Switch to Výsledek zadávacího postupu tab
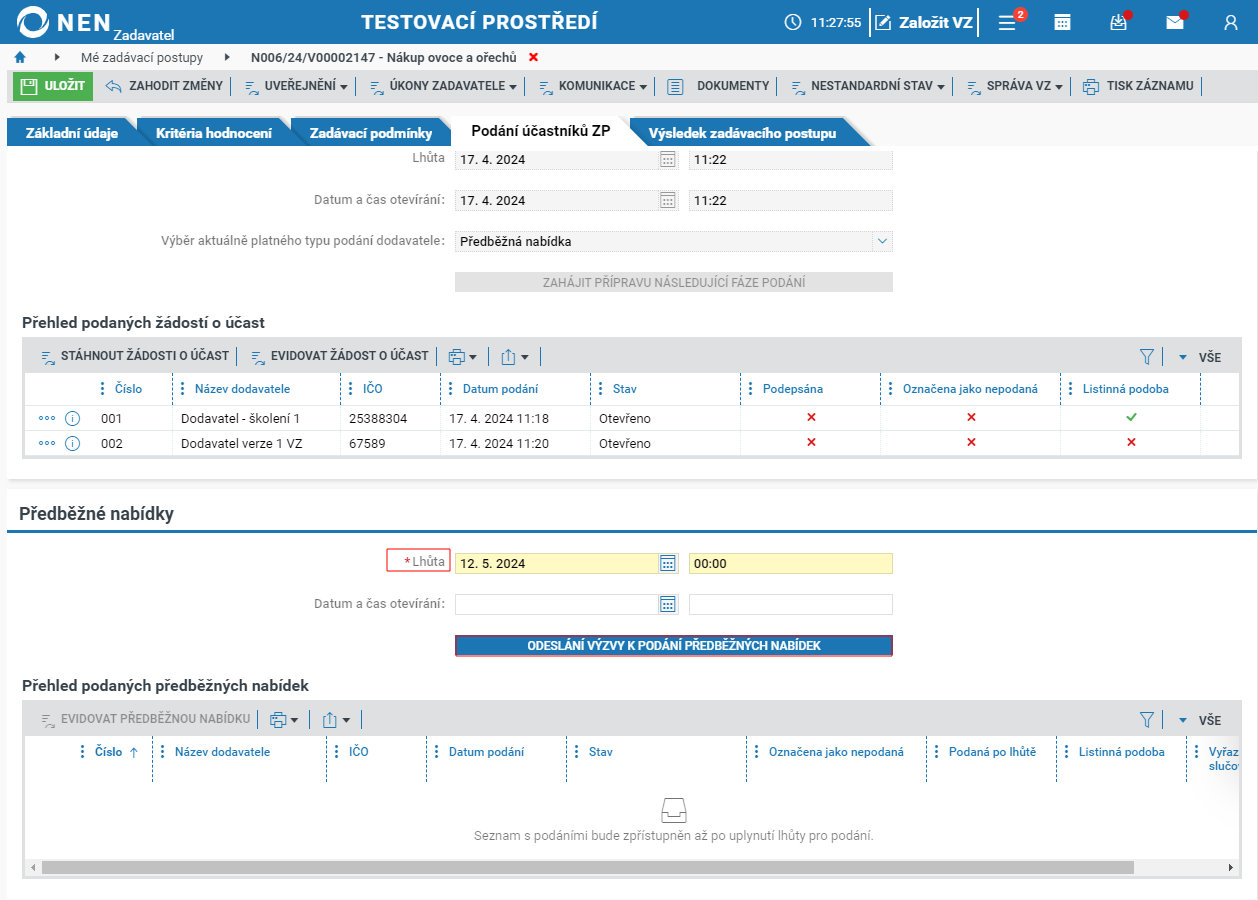Viewport: 1258px width, 900px height. point(742,132)
